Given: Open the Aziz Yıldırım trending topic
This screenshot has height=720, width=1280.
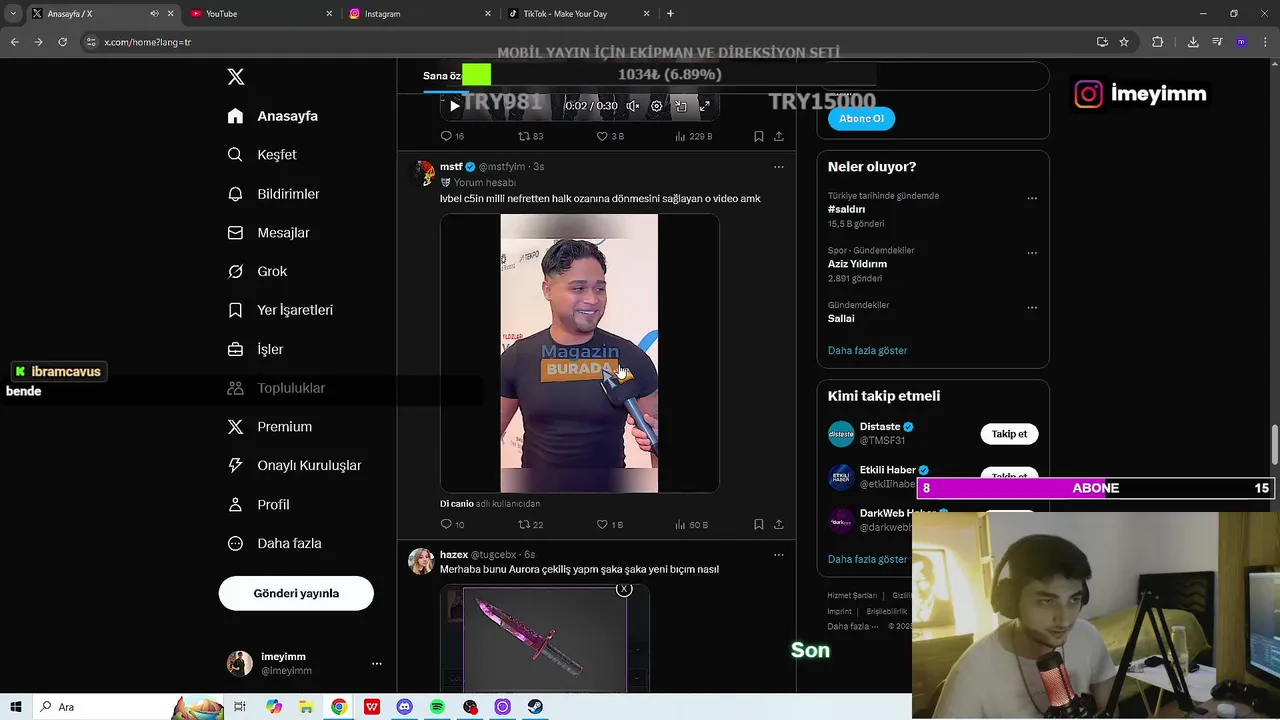Looking at the screenshot, I should pyautogui.click(x=857, y=264).
